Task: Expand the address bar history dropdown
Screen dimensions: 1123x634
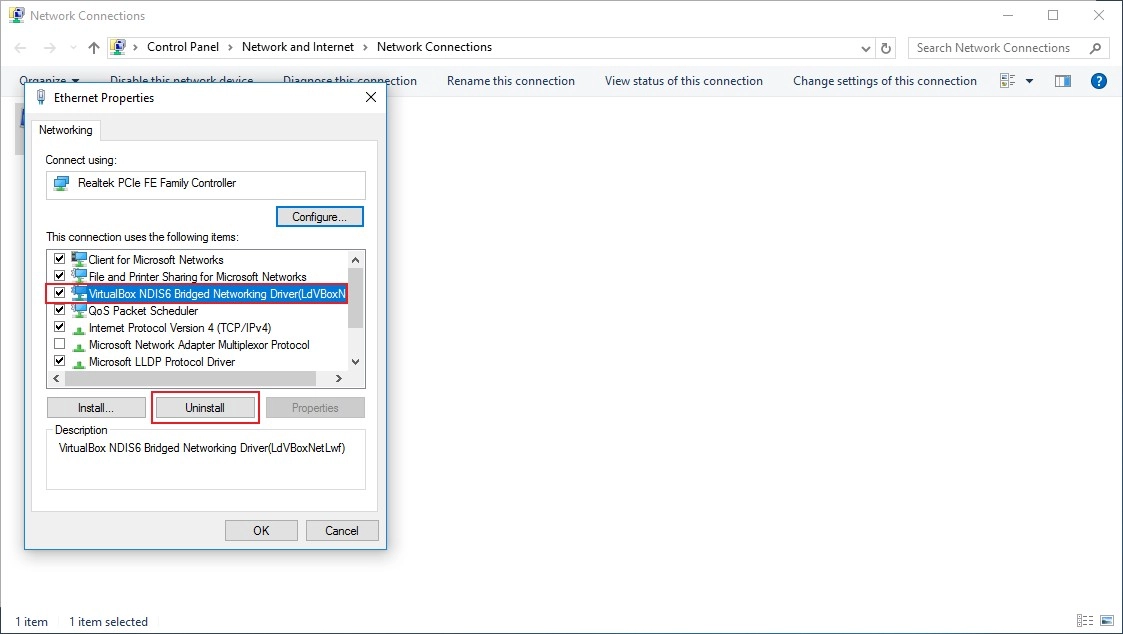Action: (866, 48)
